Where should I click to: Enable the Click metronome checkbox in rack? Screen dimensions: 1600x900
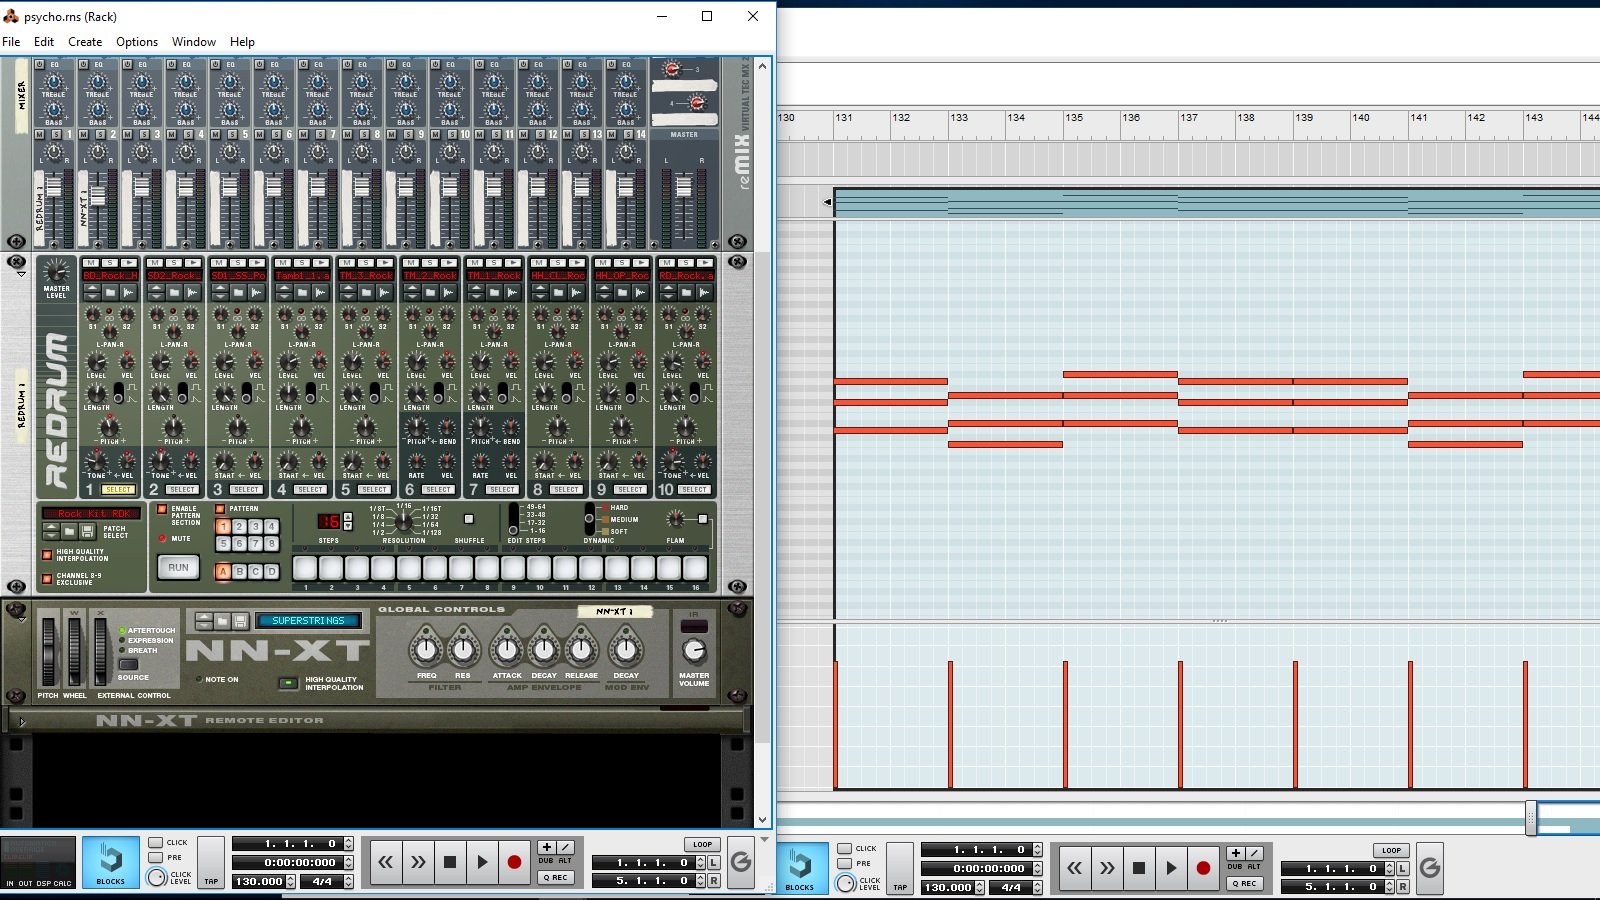(155, 843)
